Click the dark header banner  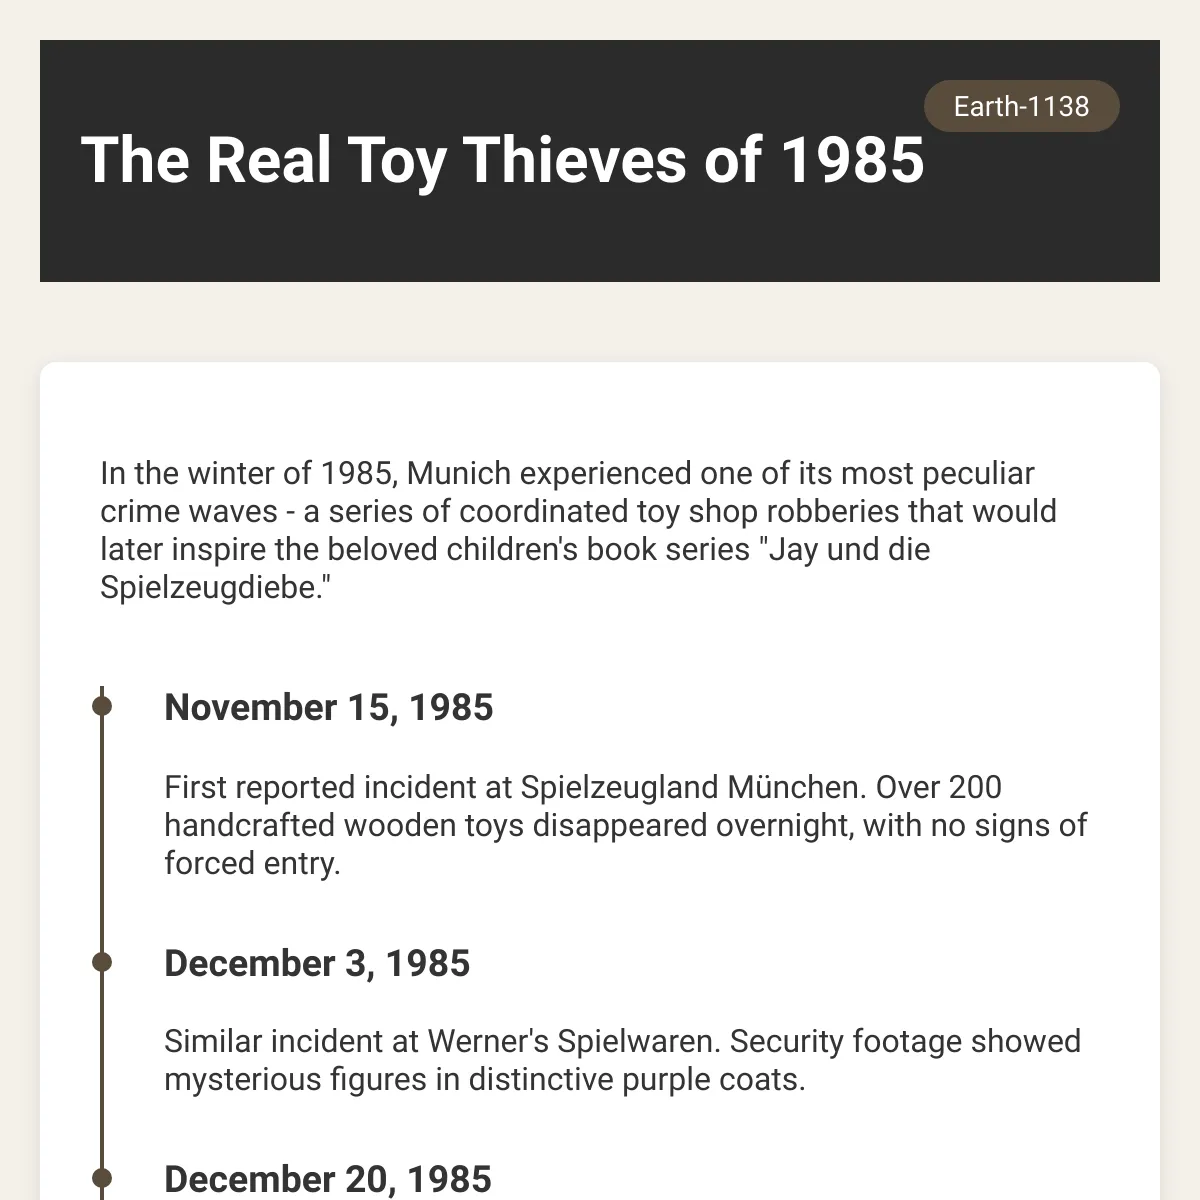(600, 161)
